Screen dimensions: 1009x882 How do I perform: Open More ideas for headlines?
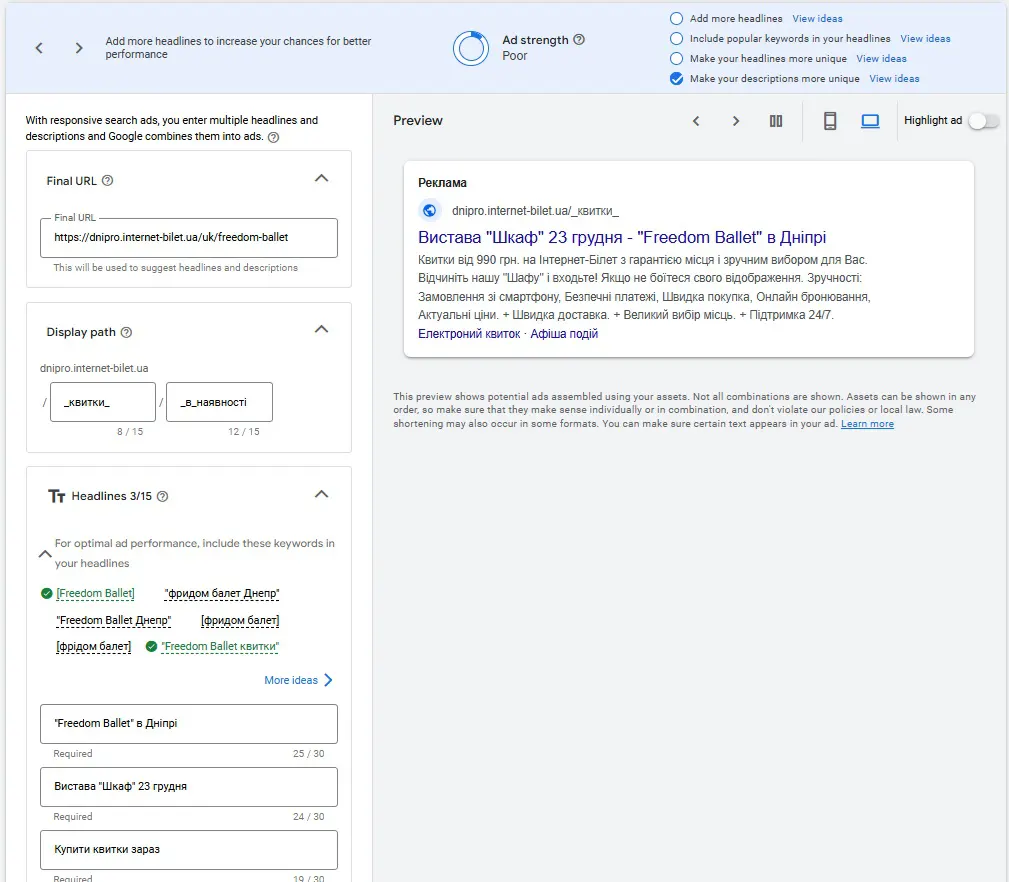299,680
